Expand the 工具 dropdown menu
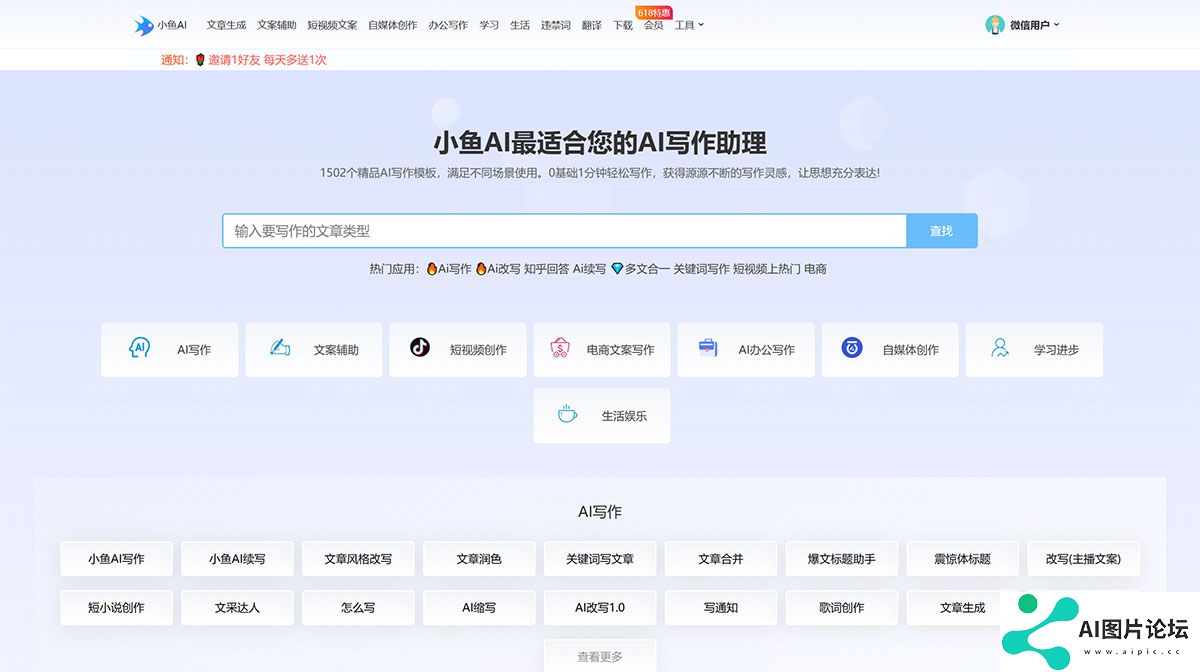The height and width of the screenshot is (672, 1200). [x=689, y=25]
